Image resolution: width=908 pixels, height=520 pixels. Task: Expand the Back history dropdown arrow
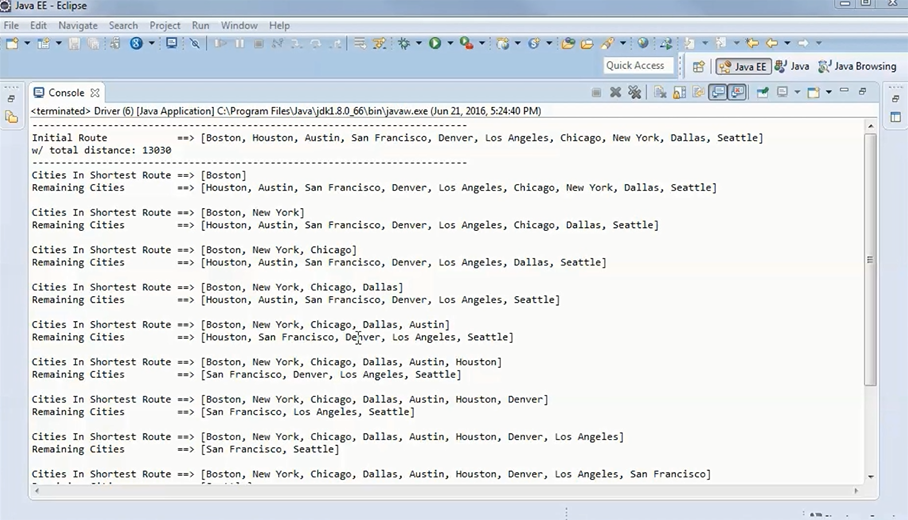click(x=787, y=43)
